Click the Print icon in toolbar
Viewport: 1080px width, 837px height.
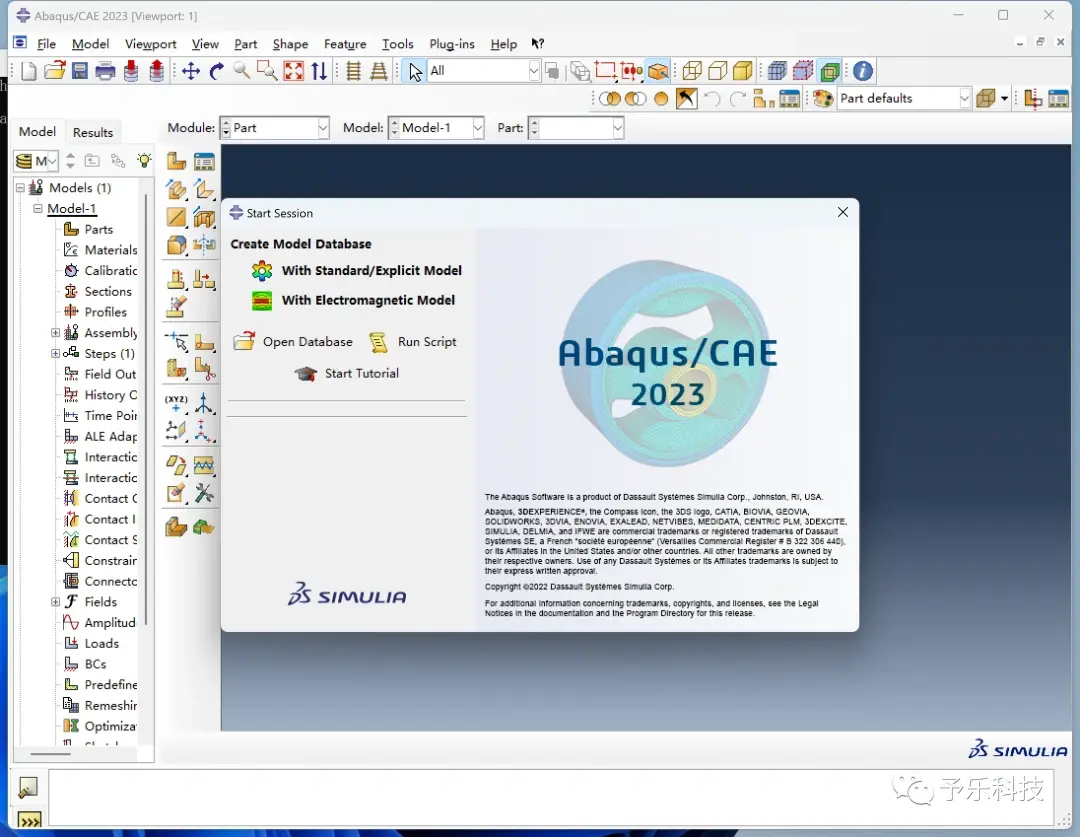pyautogui.click(x=105, y=71)
